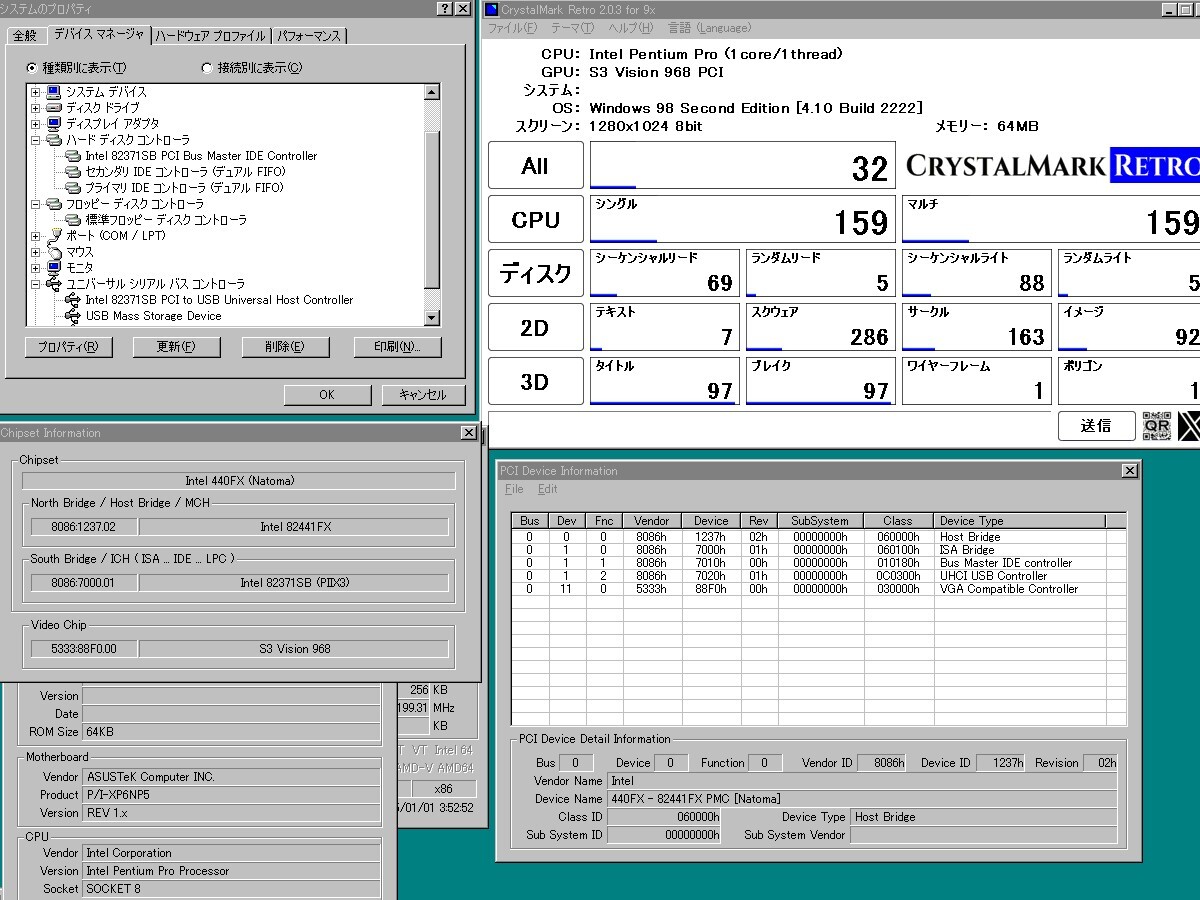Expand the システム デバイス tree node

pyautogui.click(x=36, y=92)
